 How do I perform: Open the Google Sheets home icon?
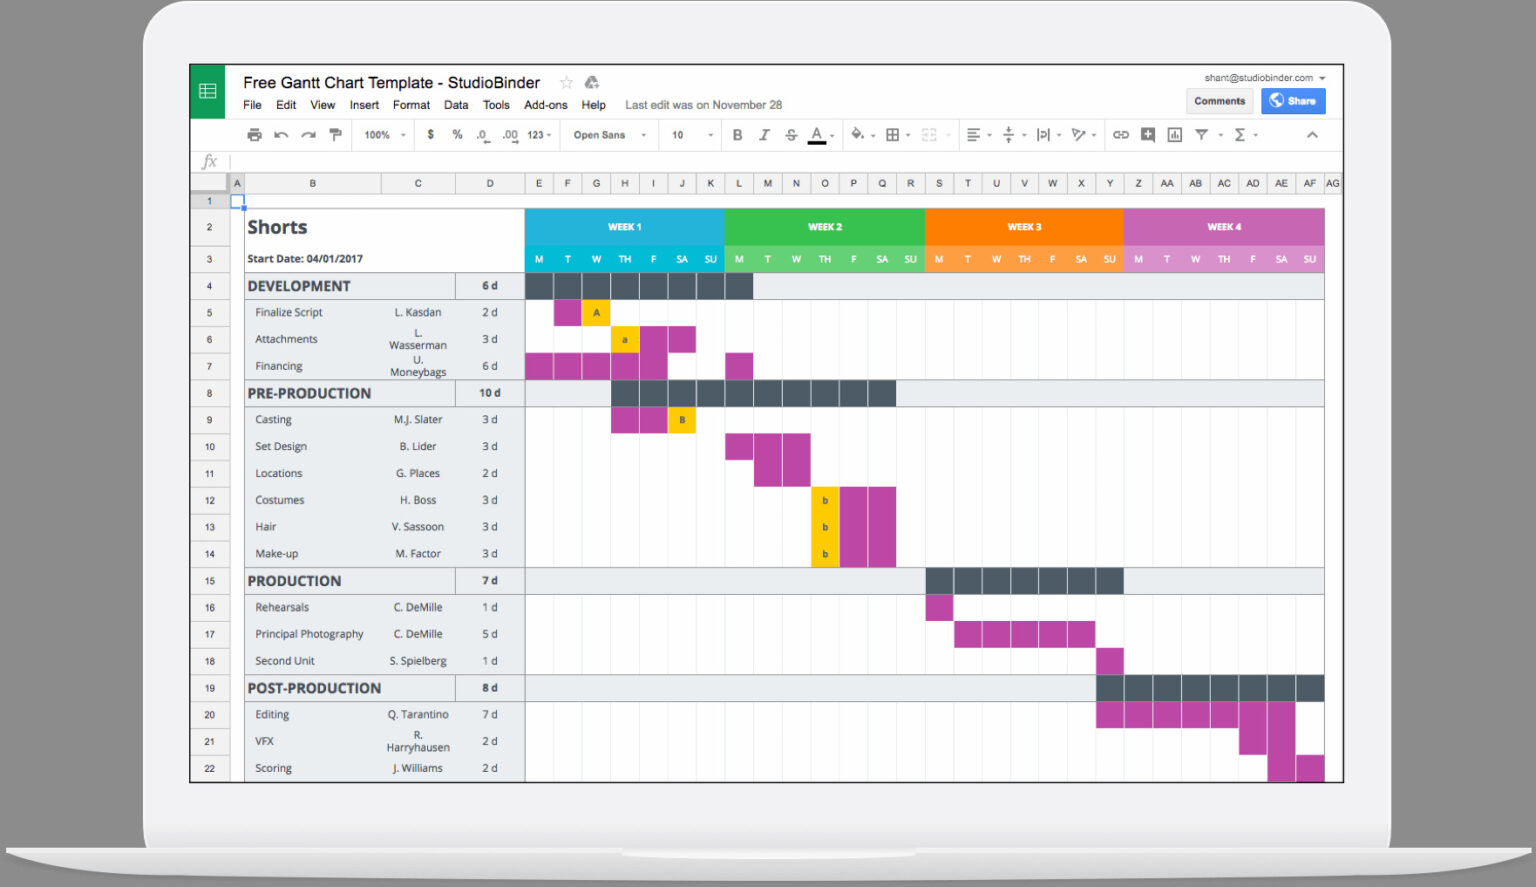point(208,91)
